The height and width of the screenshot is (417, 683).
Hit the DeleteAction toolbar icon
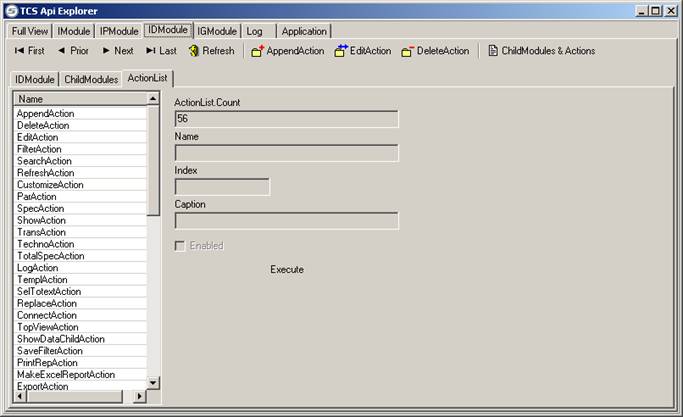pyautogui.click(x=408, y=51)
